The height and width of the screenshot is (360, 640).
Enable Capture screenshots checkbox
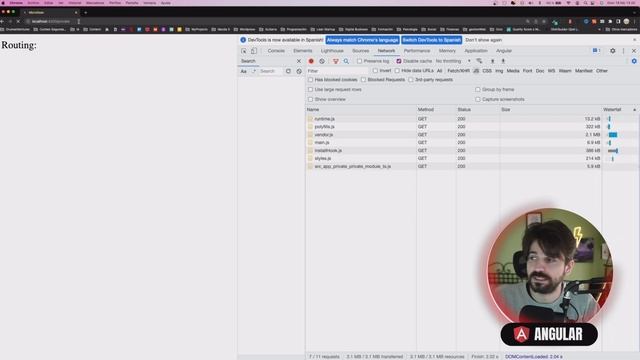tap(478, 99)
